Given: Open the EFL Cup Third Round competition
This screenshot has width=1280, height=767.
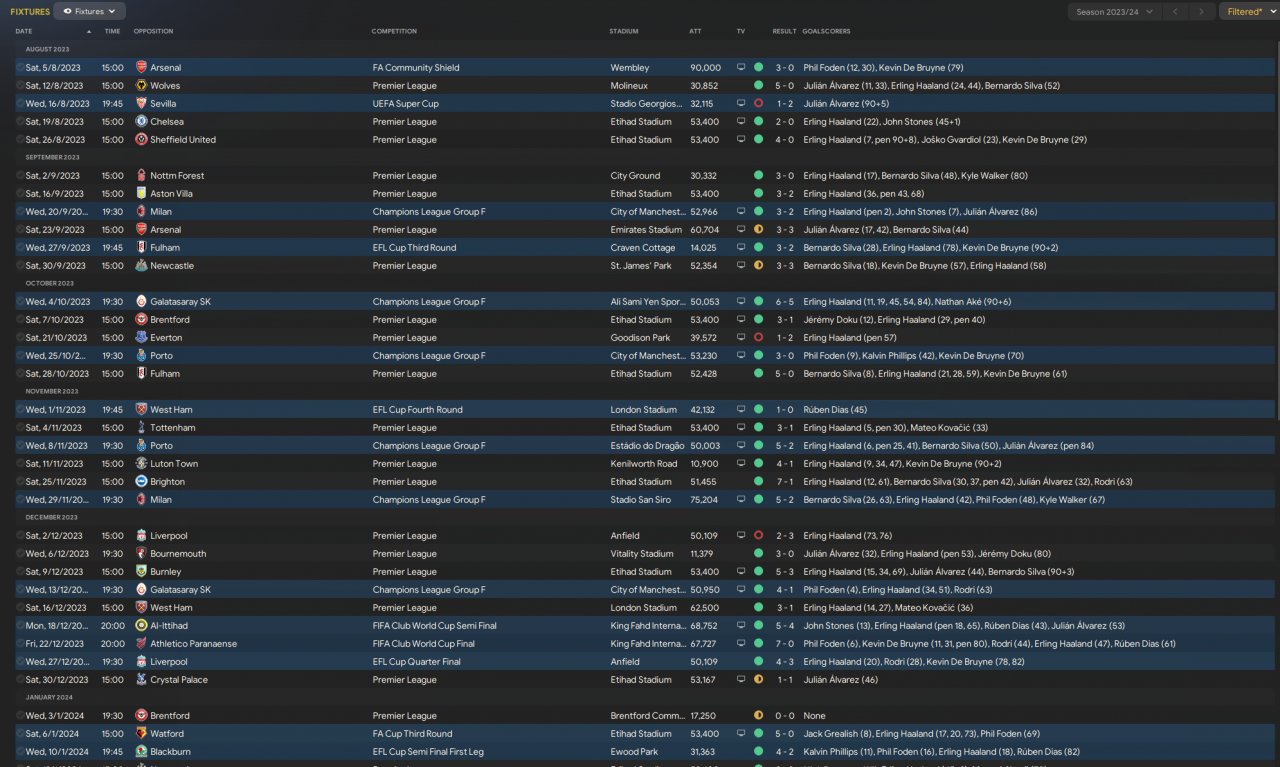Looking at the screenshot, I should (414, 248).
